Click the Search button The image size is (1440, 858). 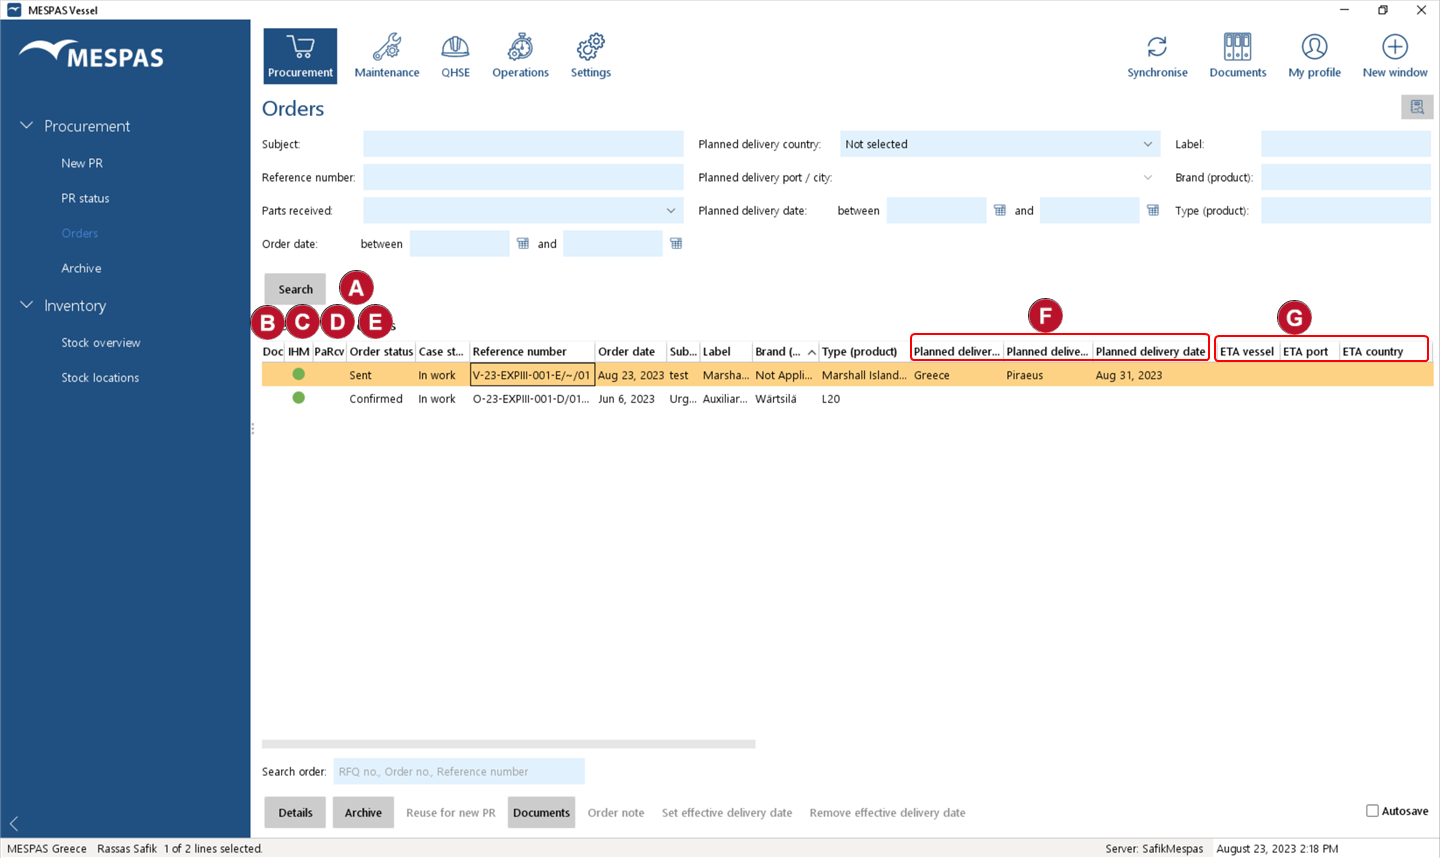[x=295, y=289]
